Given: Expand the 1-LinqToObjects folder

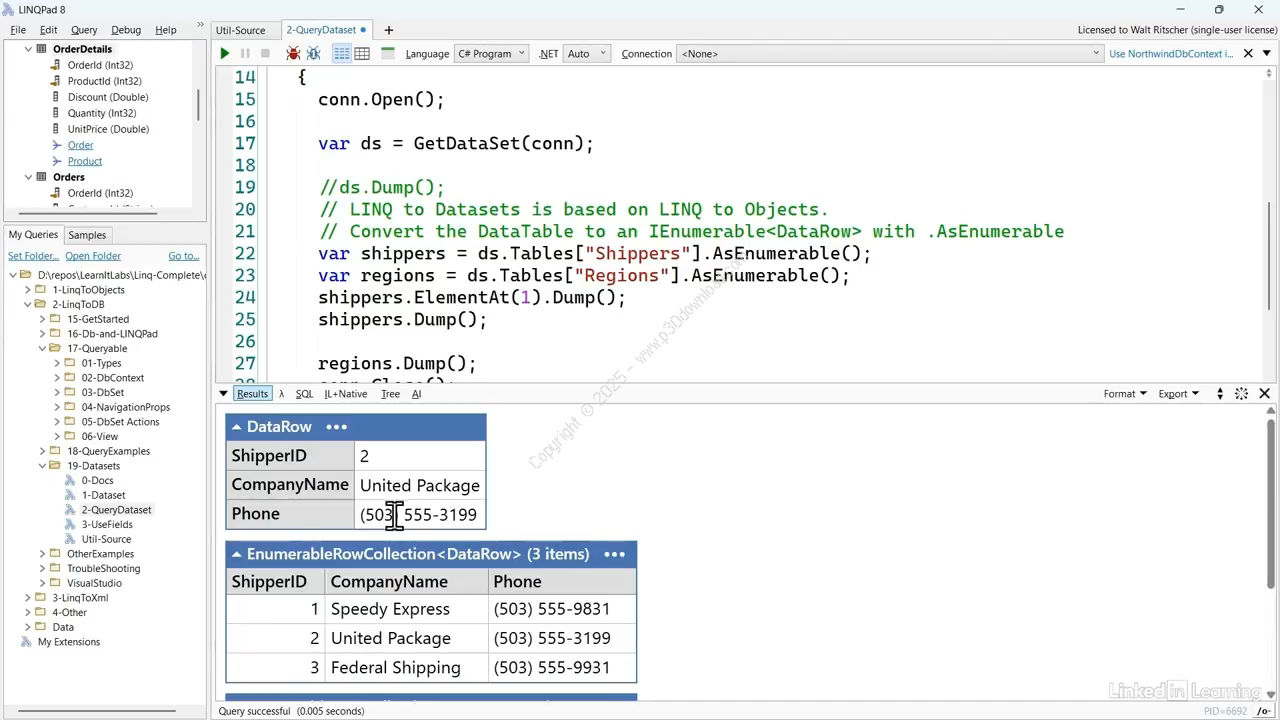Looking at the screenshot, I should tap(28, 290).
